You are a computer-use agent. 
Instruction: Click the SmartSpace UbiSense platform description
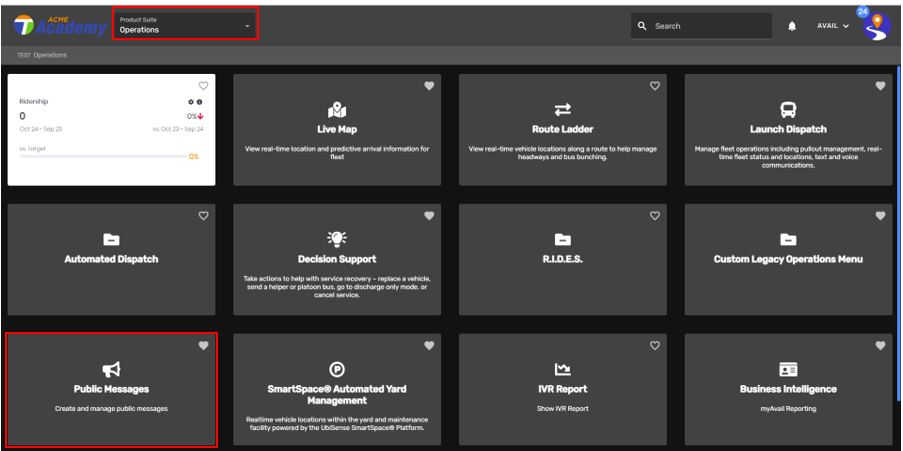coord(337,425)
